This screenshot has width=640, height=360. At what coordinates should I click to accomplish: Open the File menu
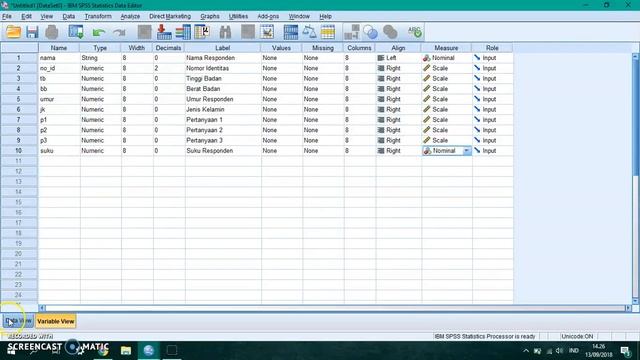click(x=7, y=16)
